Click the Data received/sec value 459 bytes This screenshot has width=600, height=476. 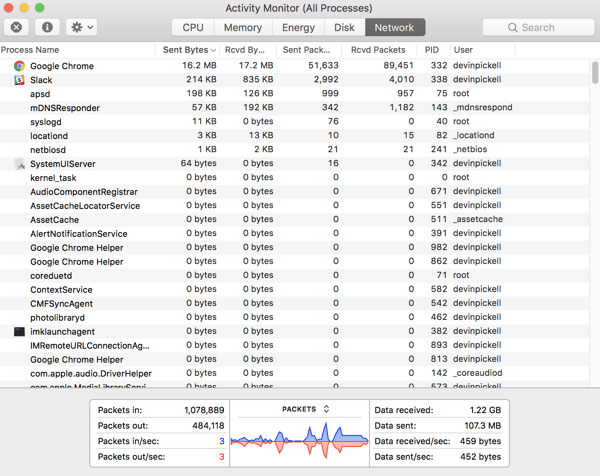pos(480,441)
